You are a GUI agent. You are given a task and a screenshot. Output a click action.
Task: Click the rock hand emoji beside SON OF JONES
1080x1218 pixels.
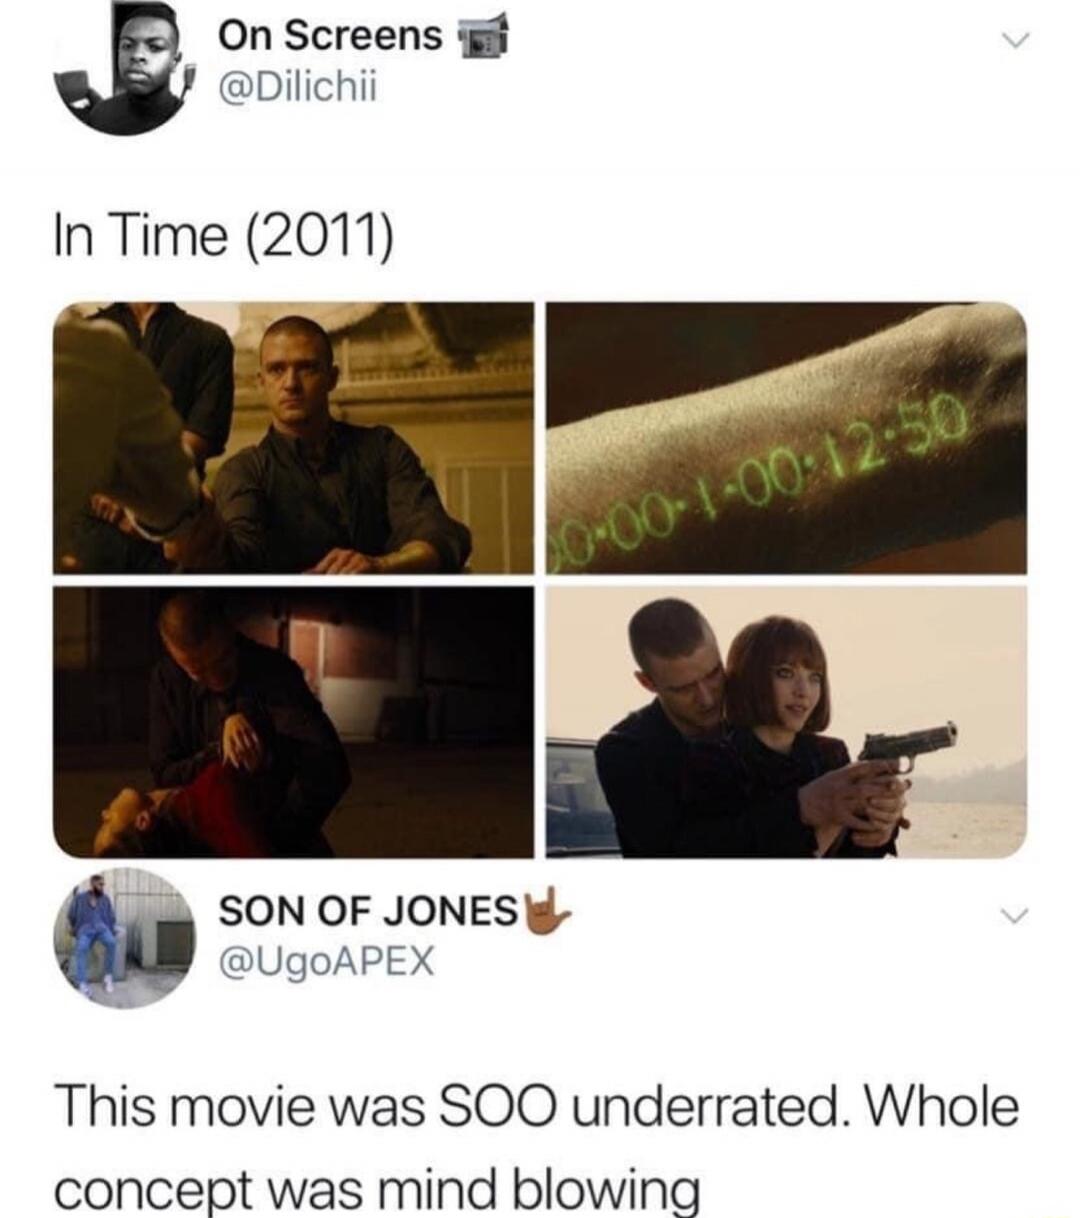point(546,909)
